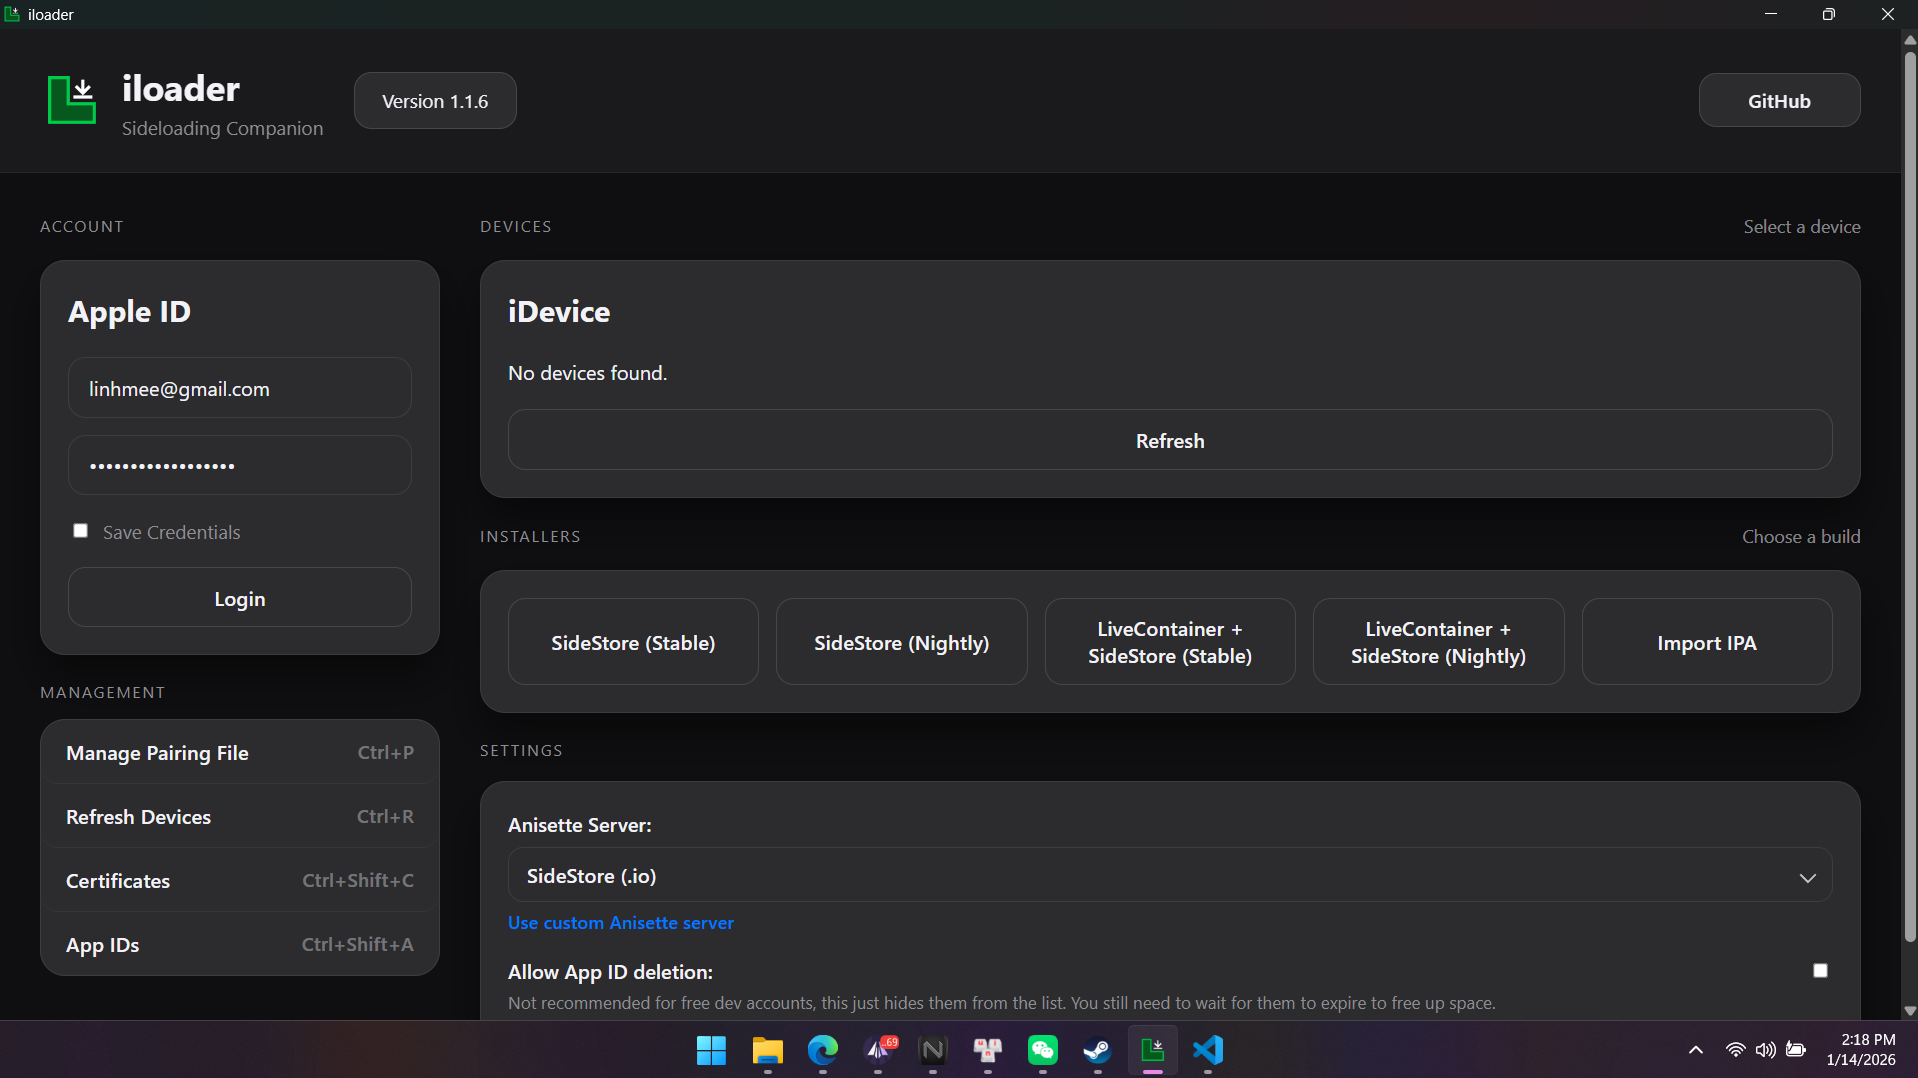Click the vertical scrollbar down arrow
This screenshot has width=1918, height=1078.
[1909, 1011]
